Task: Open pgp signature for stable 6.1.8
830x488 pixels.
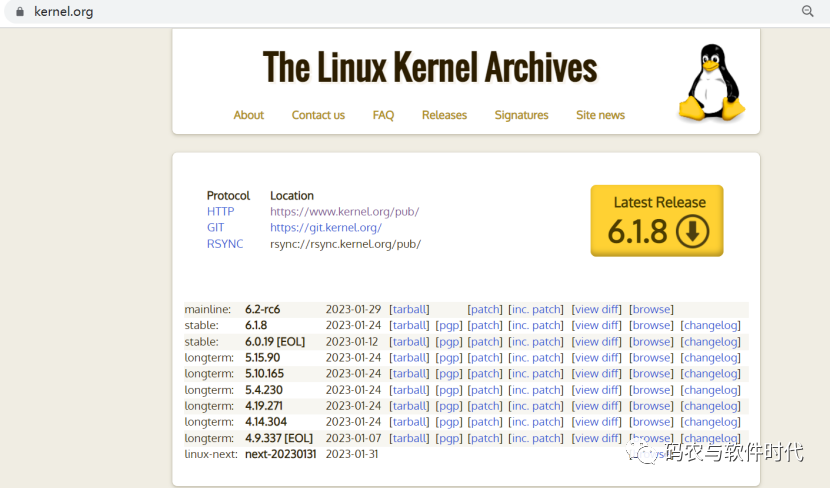Action: coord(449,325)
